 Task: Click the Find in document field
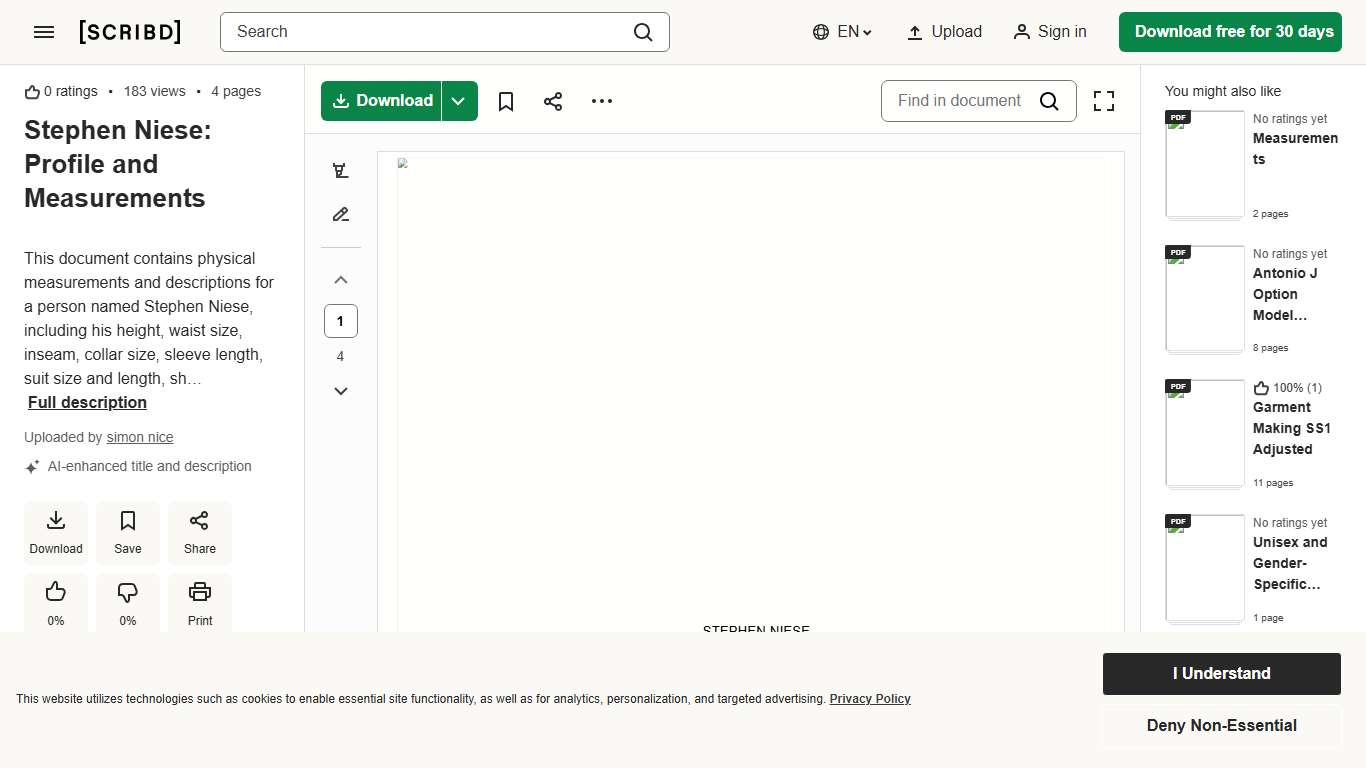point(959,101)
